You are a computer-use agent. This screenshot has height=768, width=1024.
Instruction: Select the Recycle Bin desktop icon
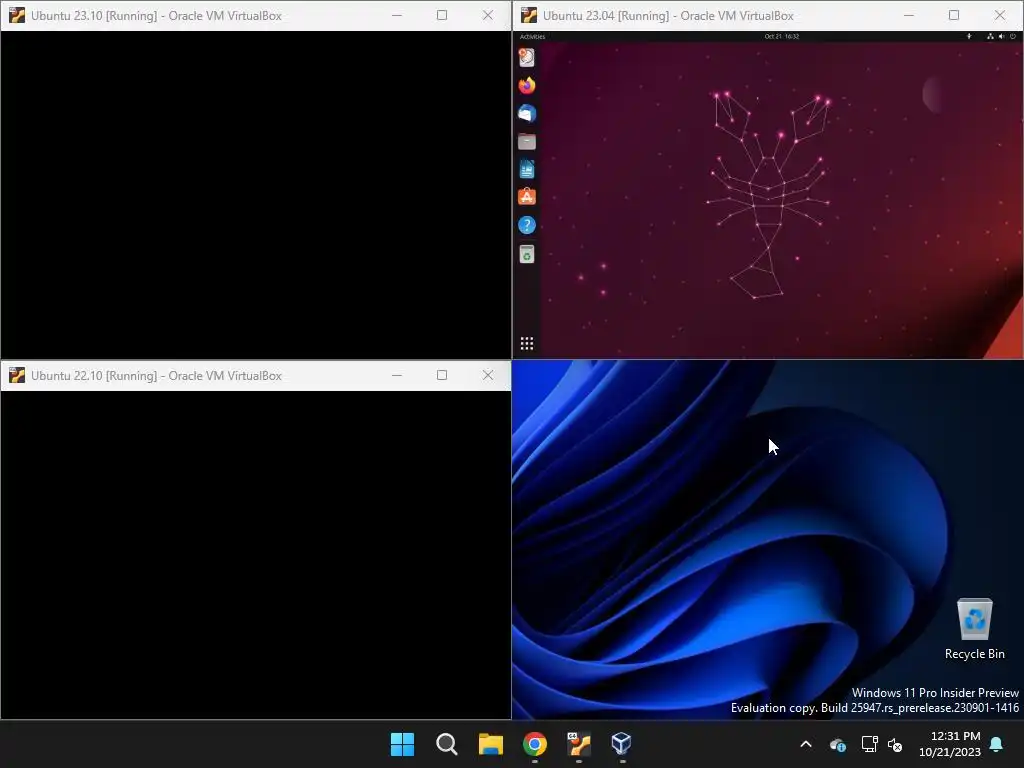pyautogui.click(x=974, y=628)
